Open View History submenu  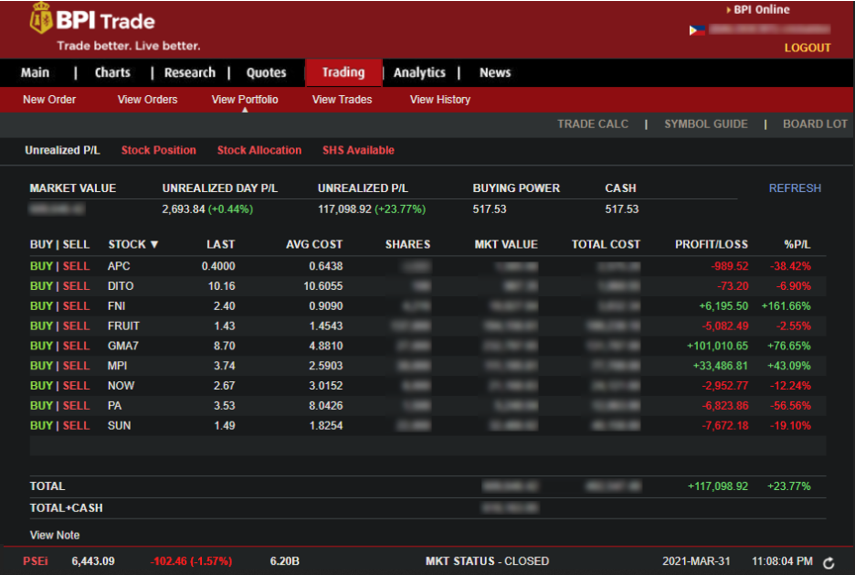(440, 99)
